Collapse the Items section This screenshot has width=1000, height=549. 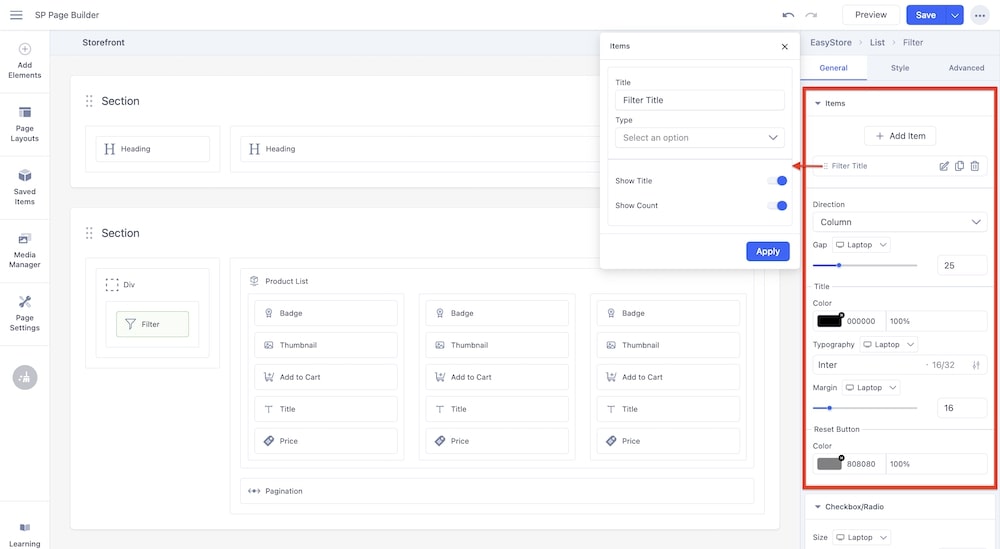point(818,103)
